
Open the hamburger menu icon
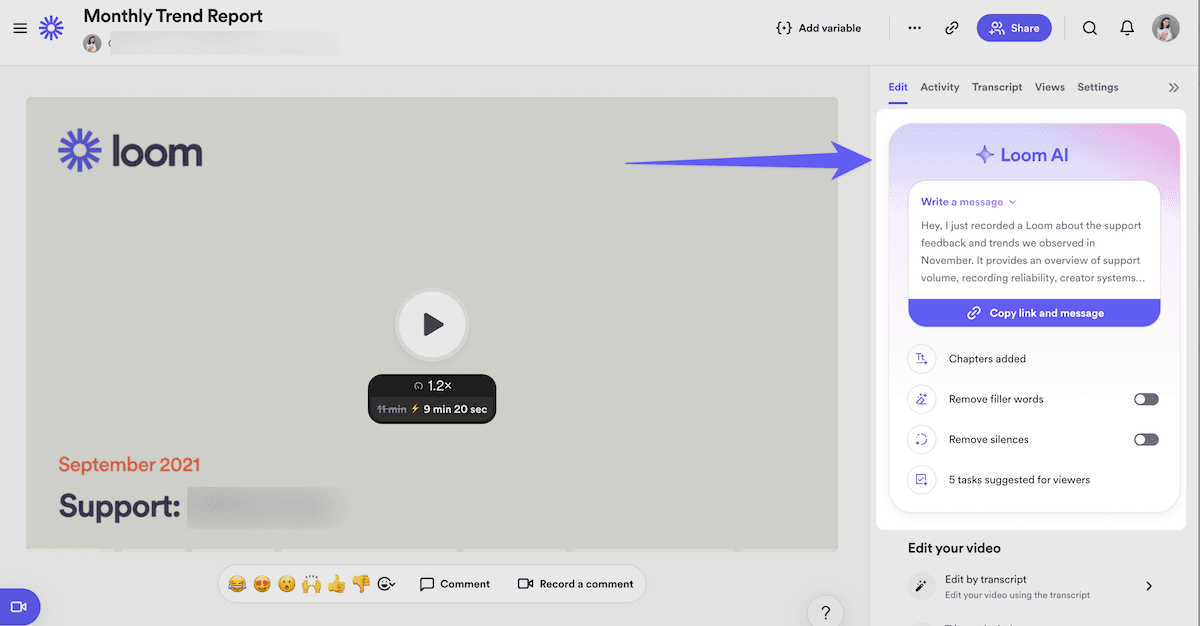pos(20,28)
